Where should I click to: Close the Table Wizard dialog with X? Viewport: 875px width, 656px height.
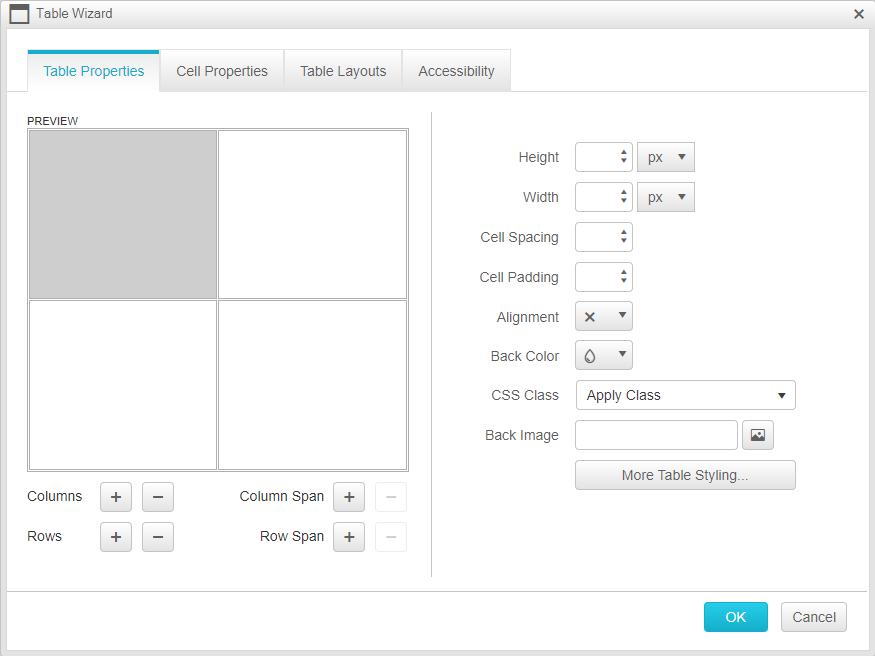(858, 14)
